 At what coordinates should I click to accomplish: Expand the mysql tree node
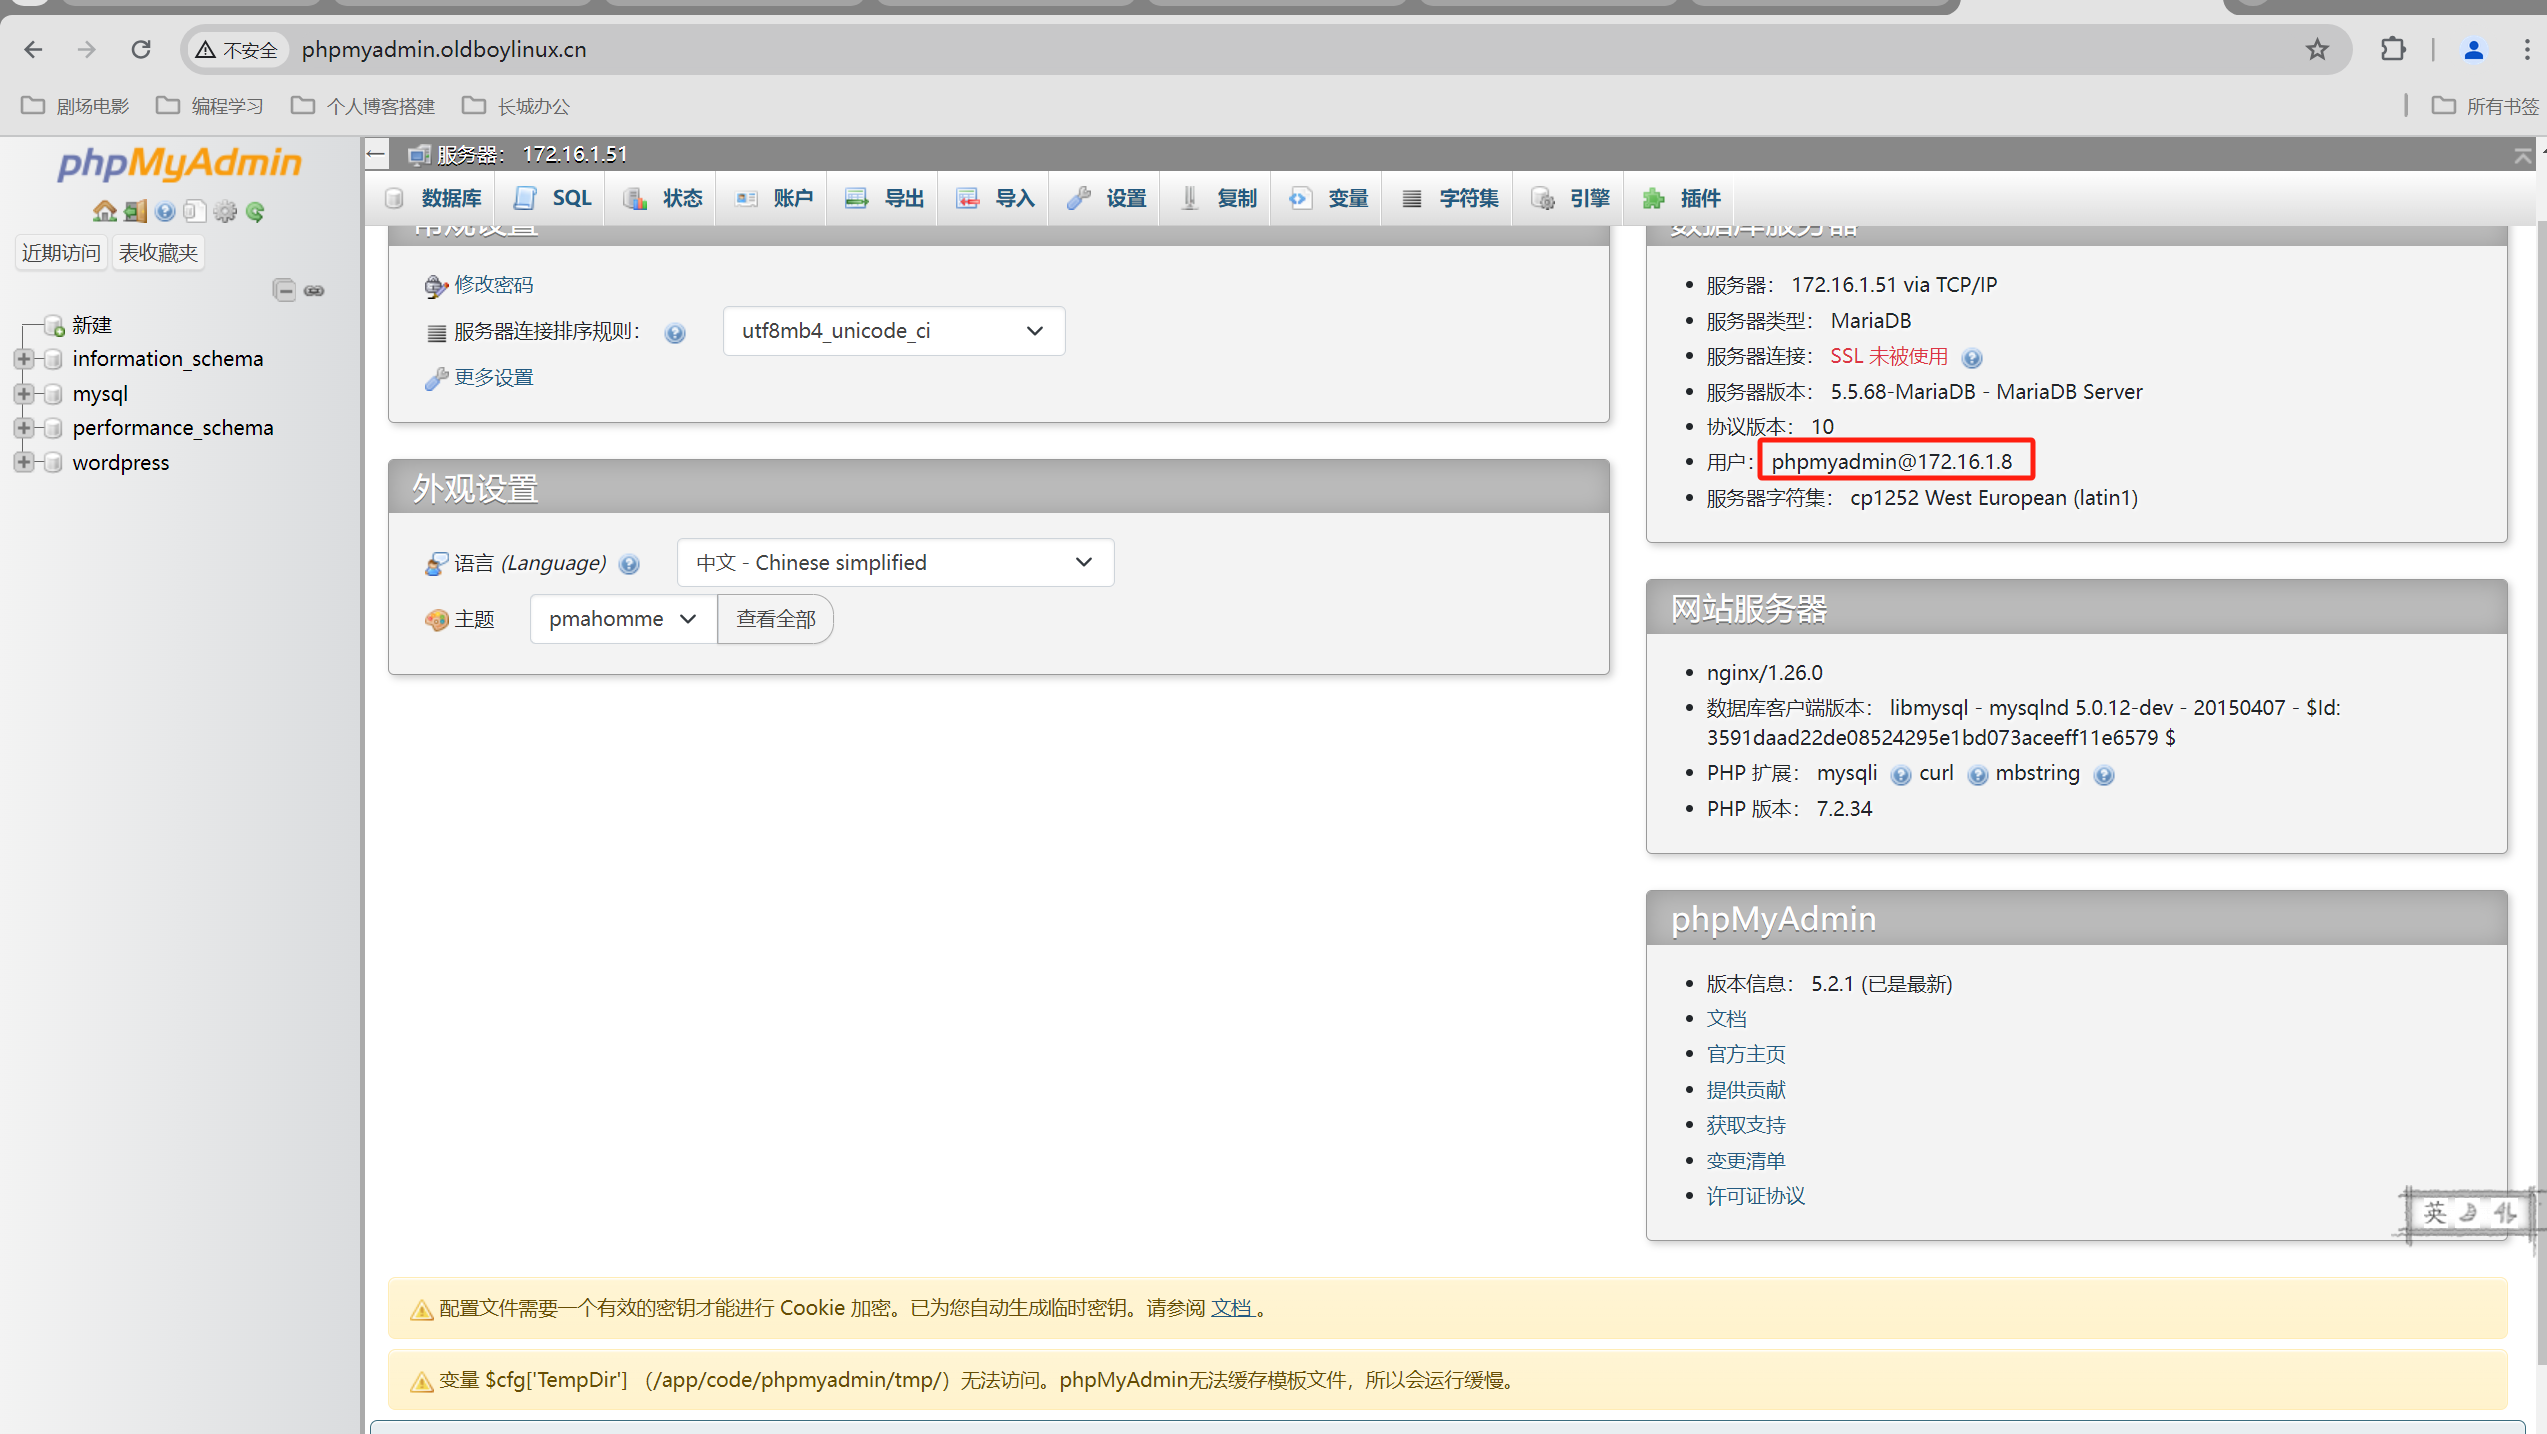pos(23,394)
